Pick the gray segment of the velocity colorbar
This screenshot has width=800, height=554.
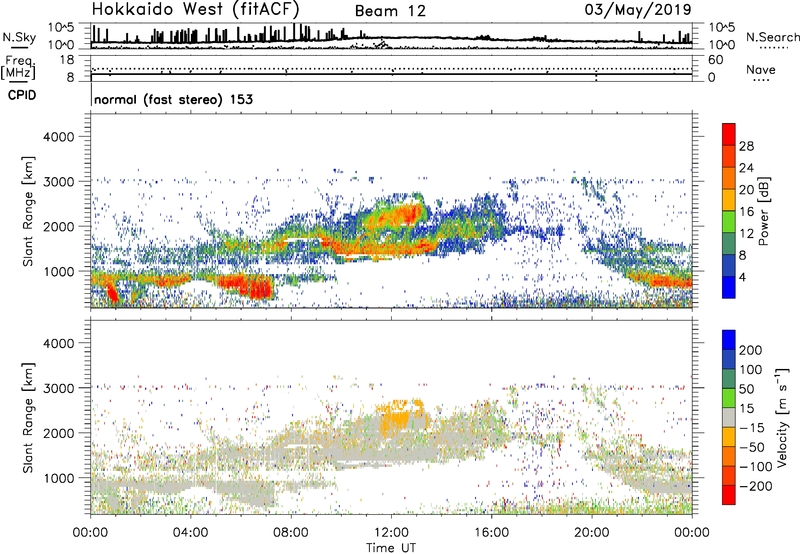tap(729, 417)
